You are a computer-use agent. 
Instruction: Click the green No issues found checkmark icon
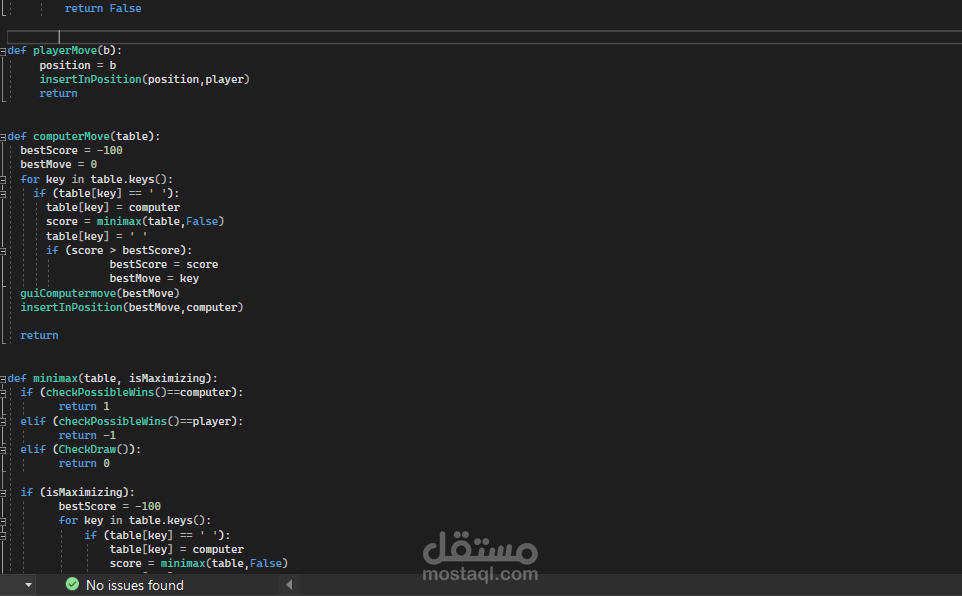click(72, 584)
